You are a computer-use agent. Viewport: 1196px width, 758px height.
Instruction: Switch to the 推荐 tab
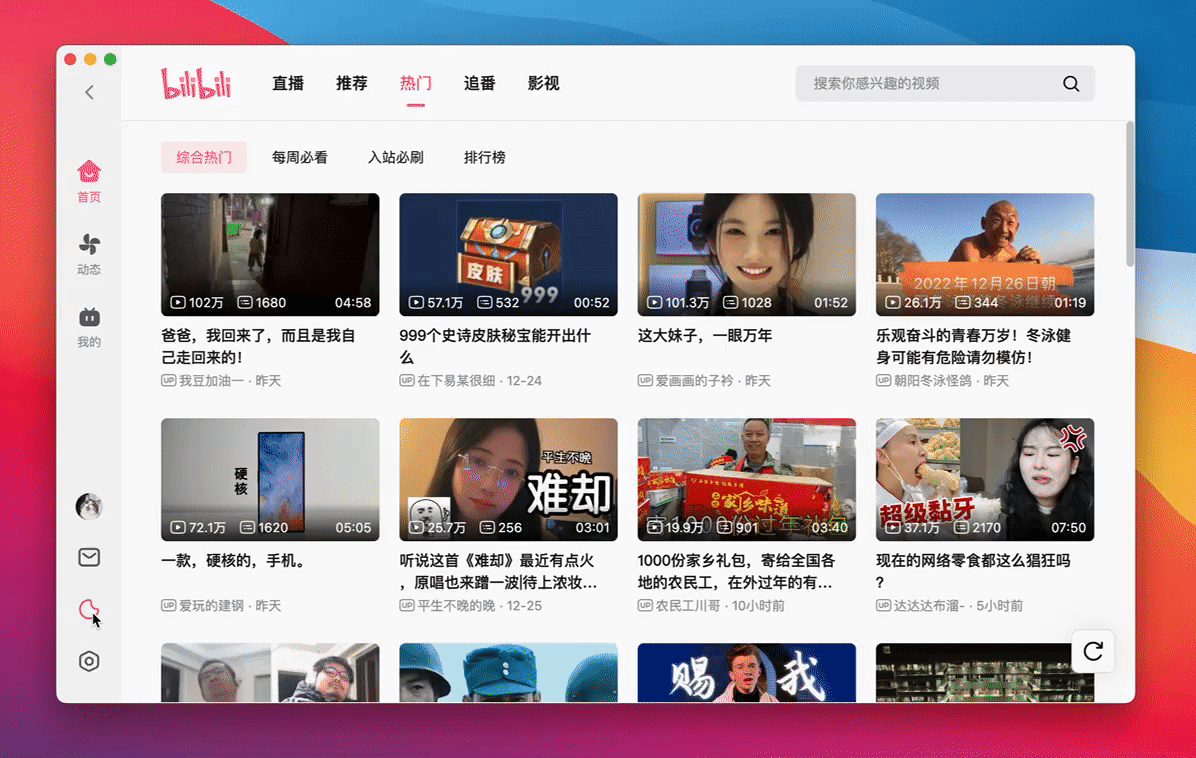point(352,83)
